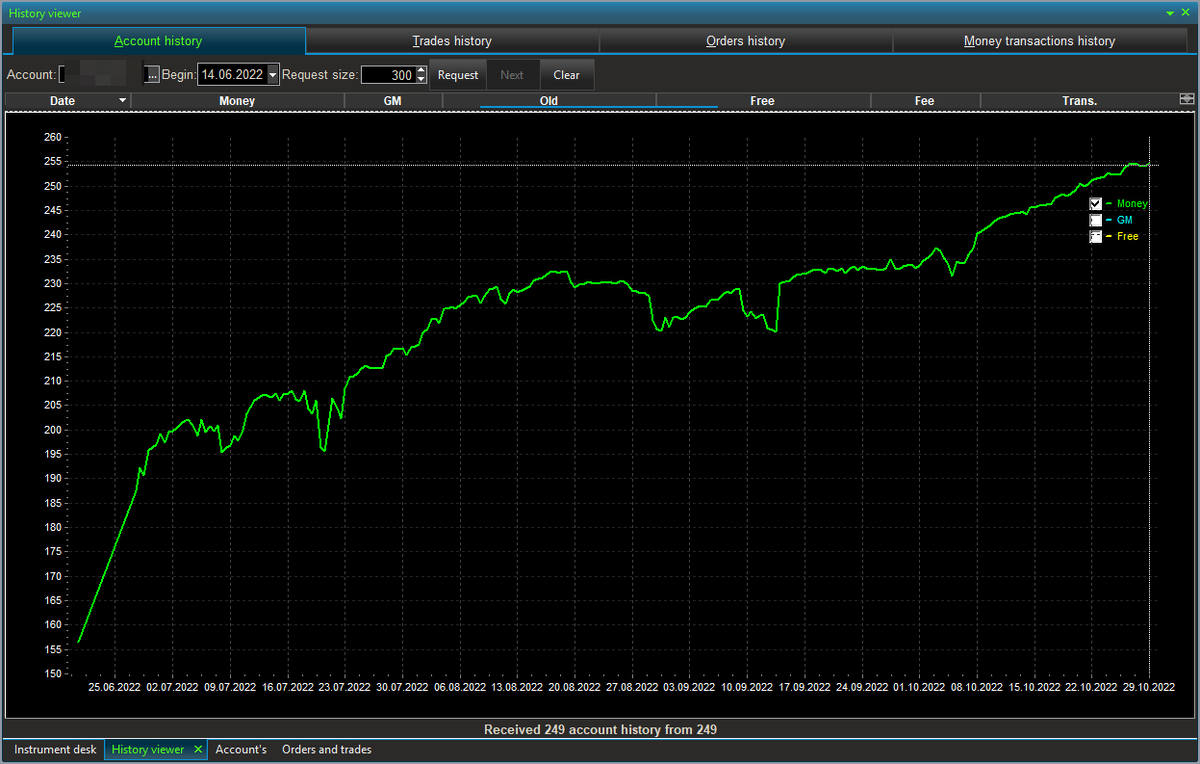Click y-axis value label 150
This screenshot has width=1200, height=764.
pos(53,674)
